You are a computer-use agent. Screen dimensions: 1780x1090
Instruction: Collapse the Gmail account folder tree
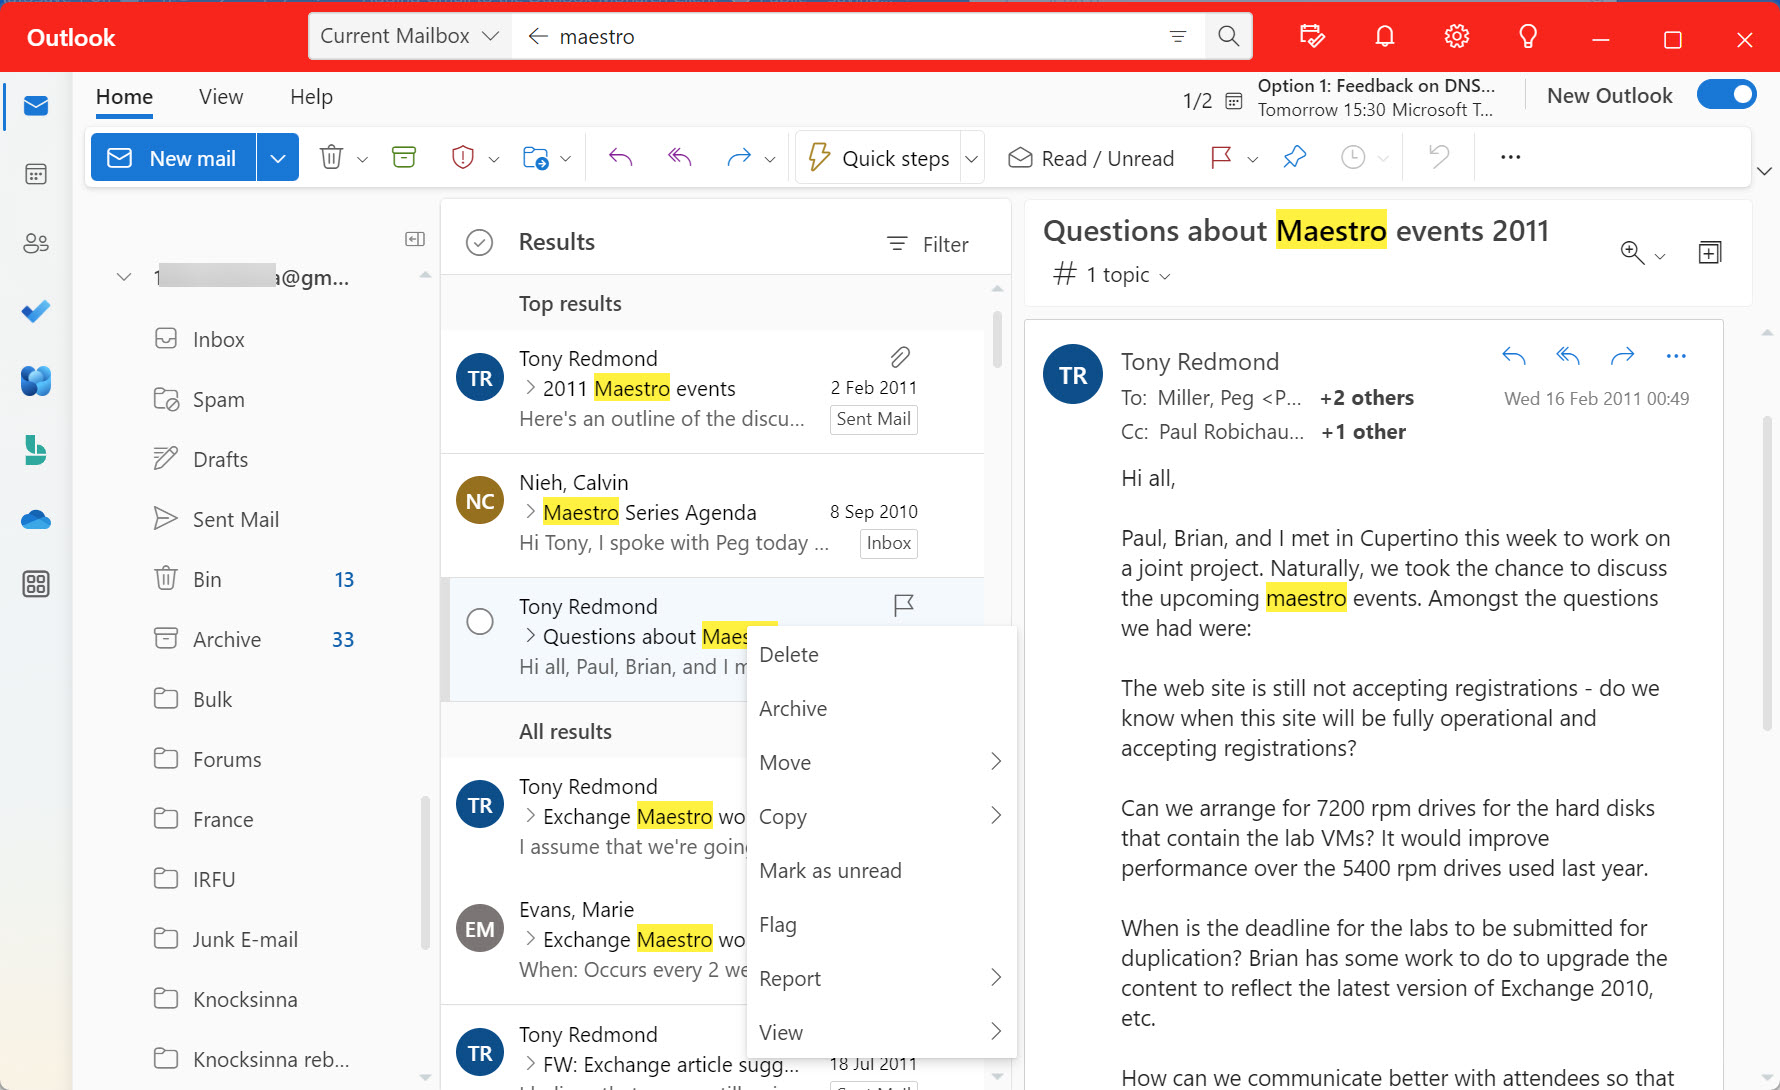click(x=124, y=277)
